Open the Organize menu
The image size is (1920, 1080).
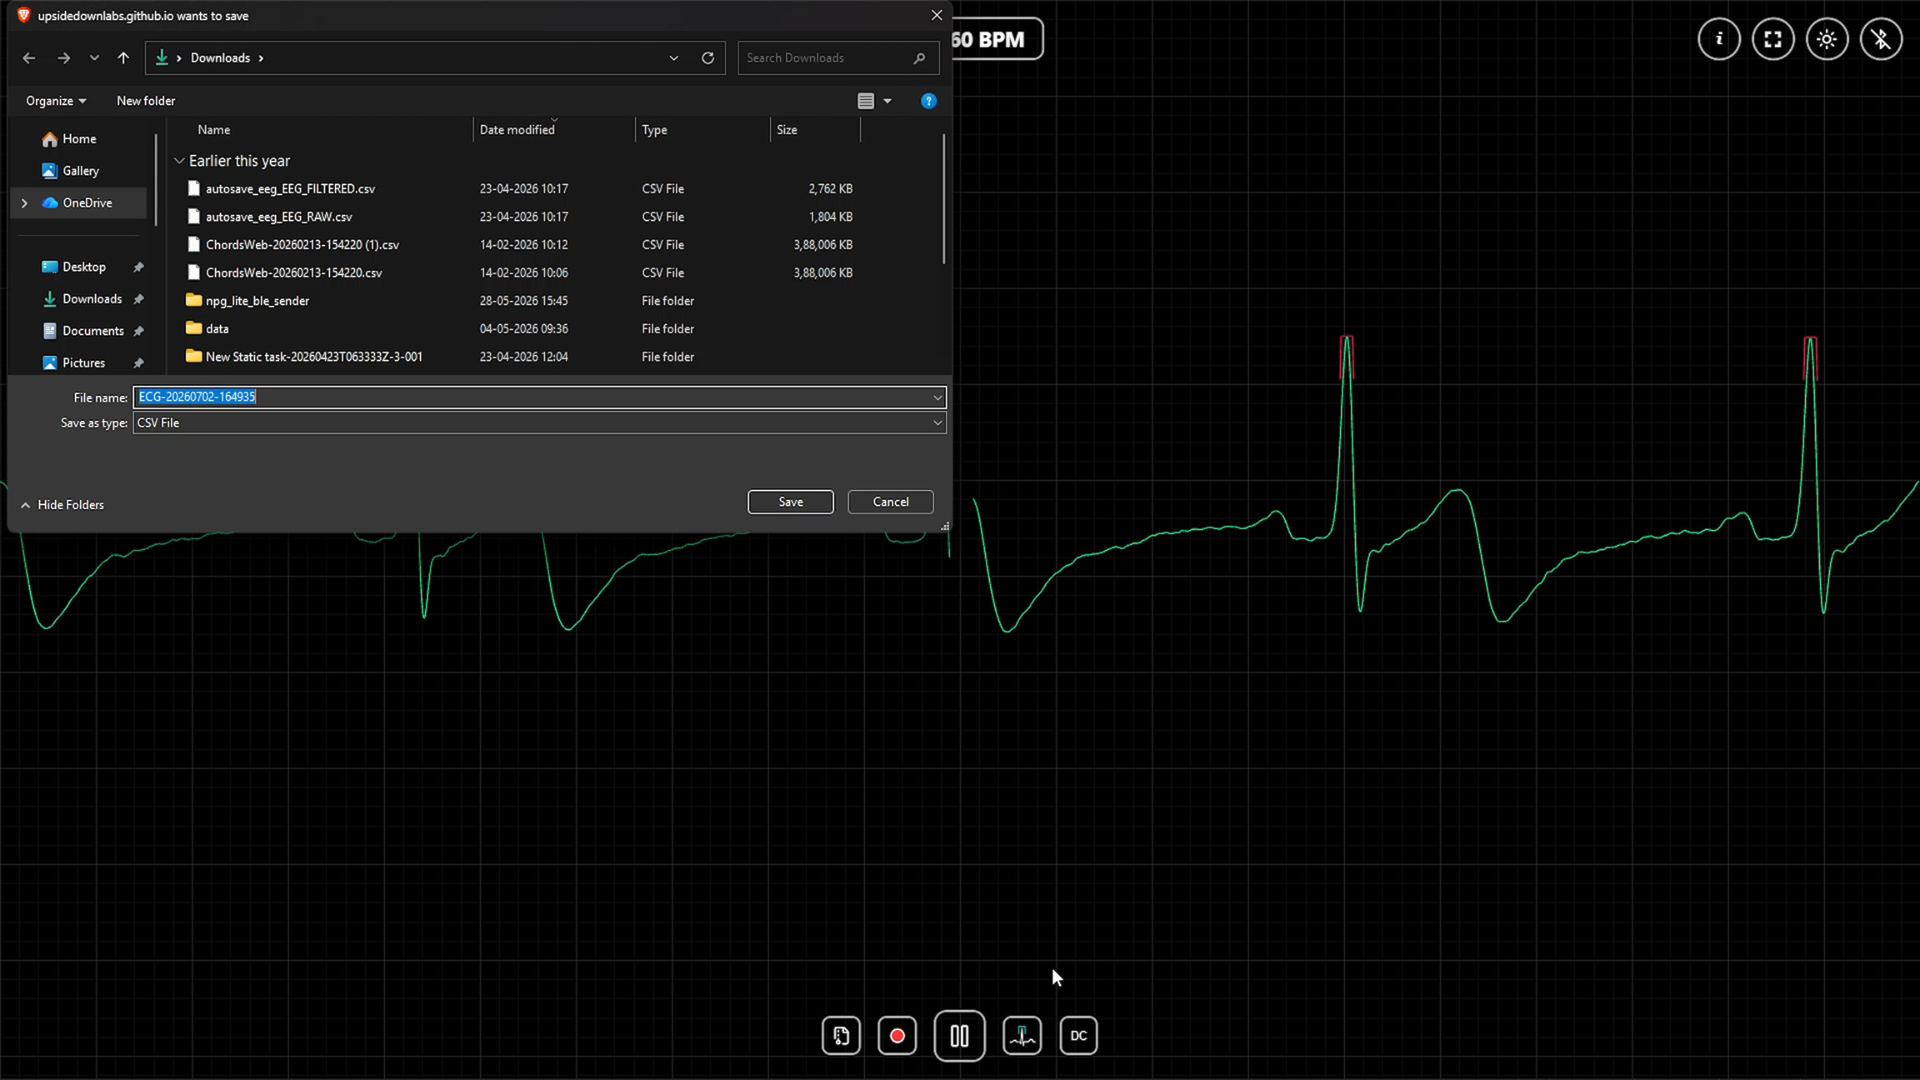(56, 101)
